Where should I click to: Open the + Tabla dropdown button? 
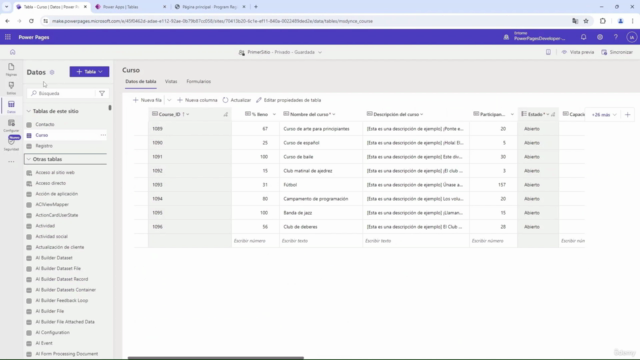coord(89,72)
